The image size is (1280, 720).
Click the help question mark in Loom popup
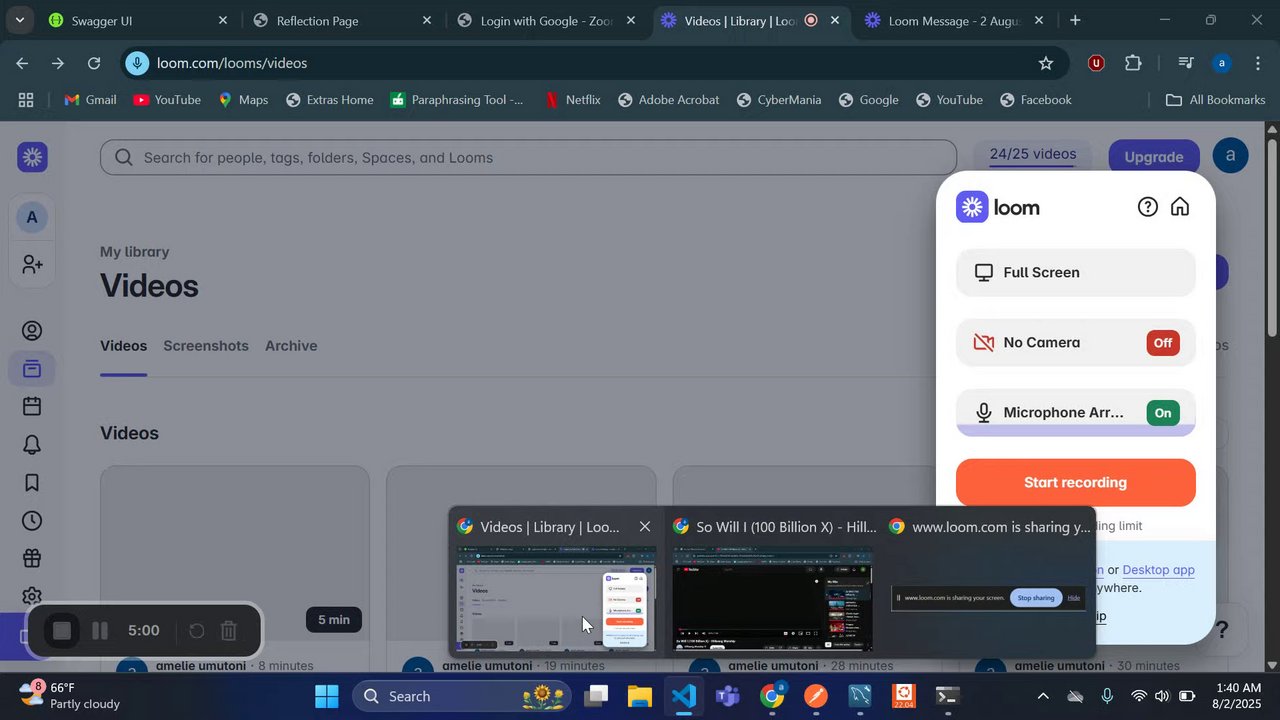1148,207
